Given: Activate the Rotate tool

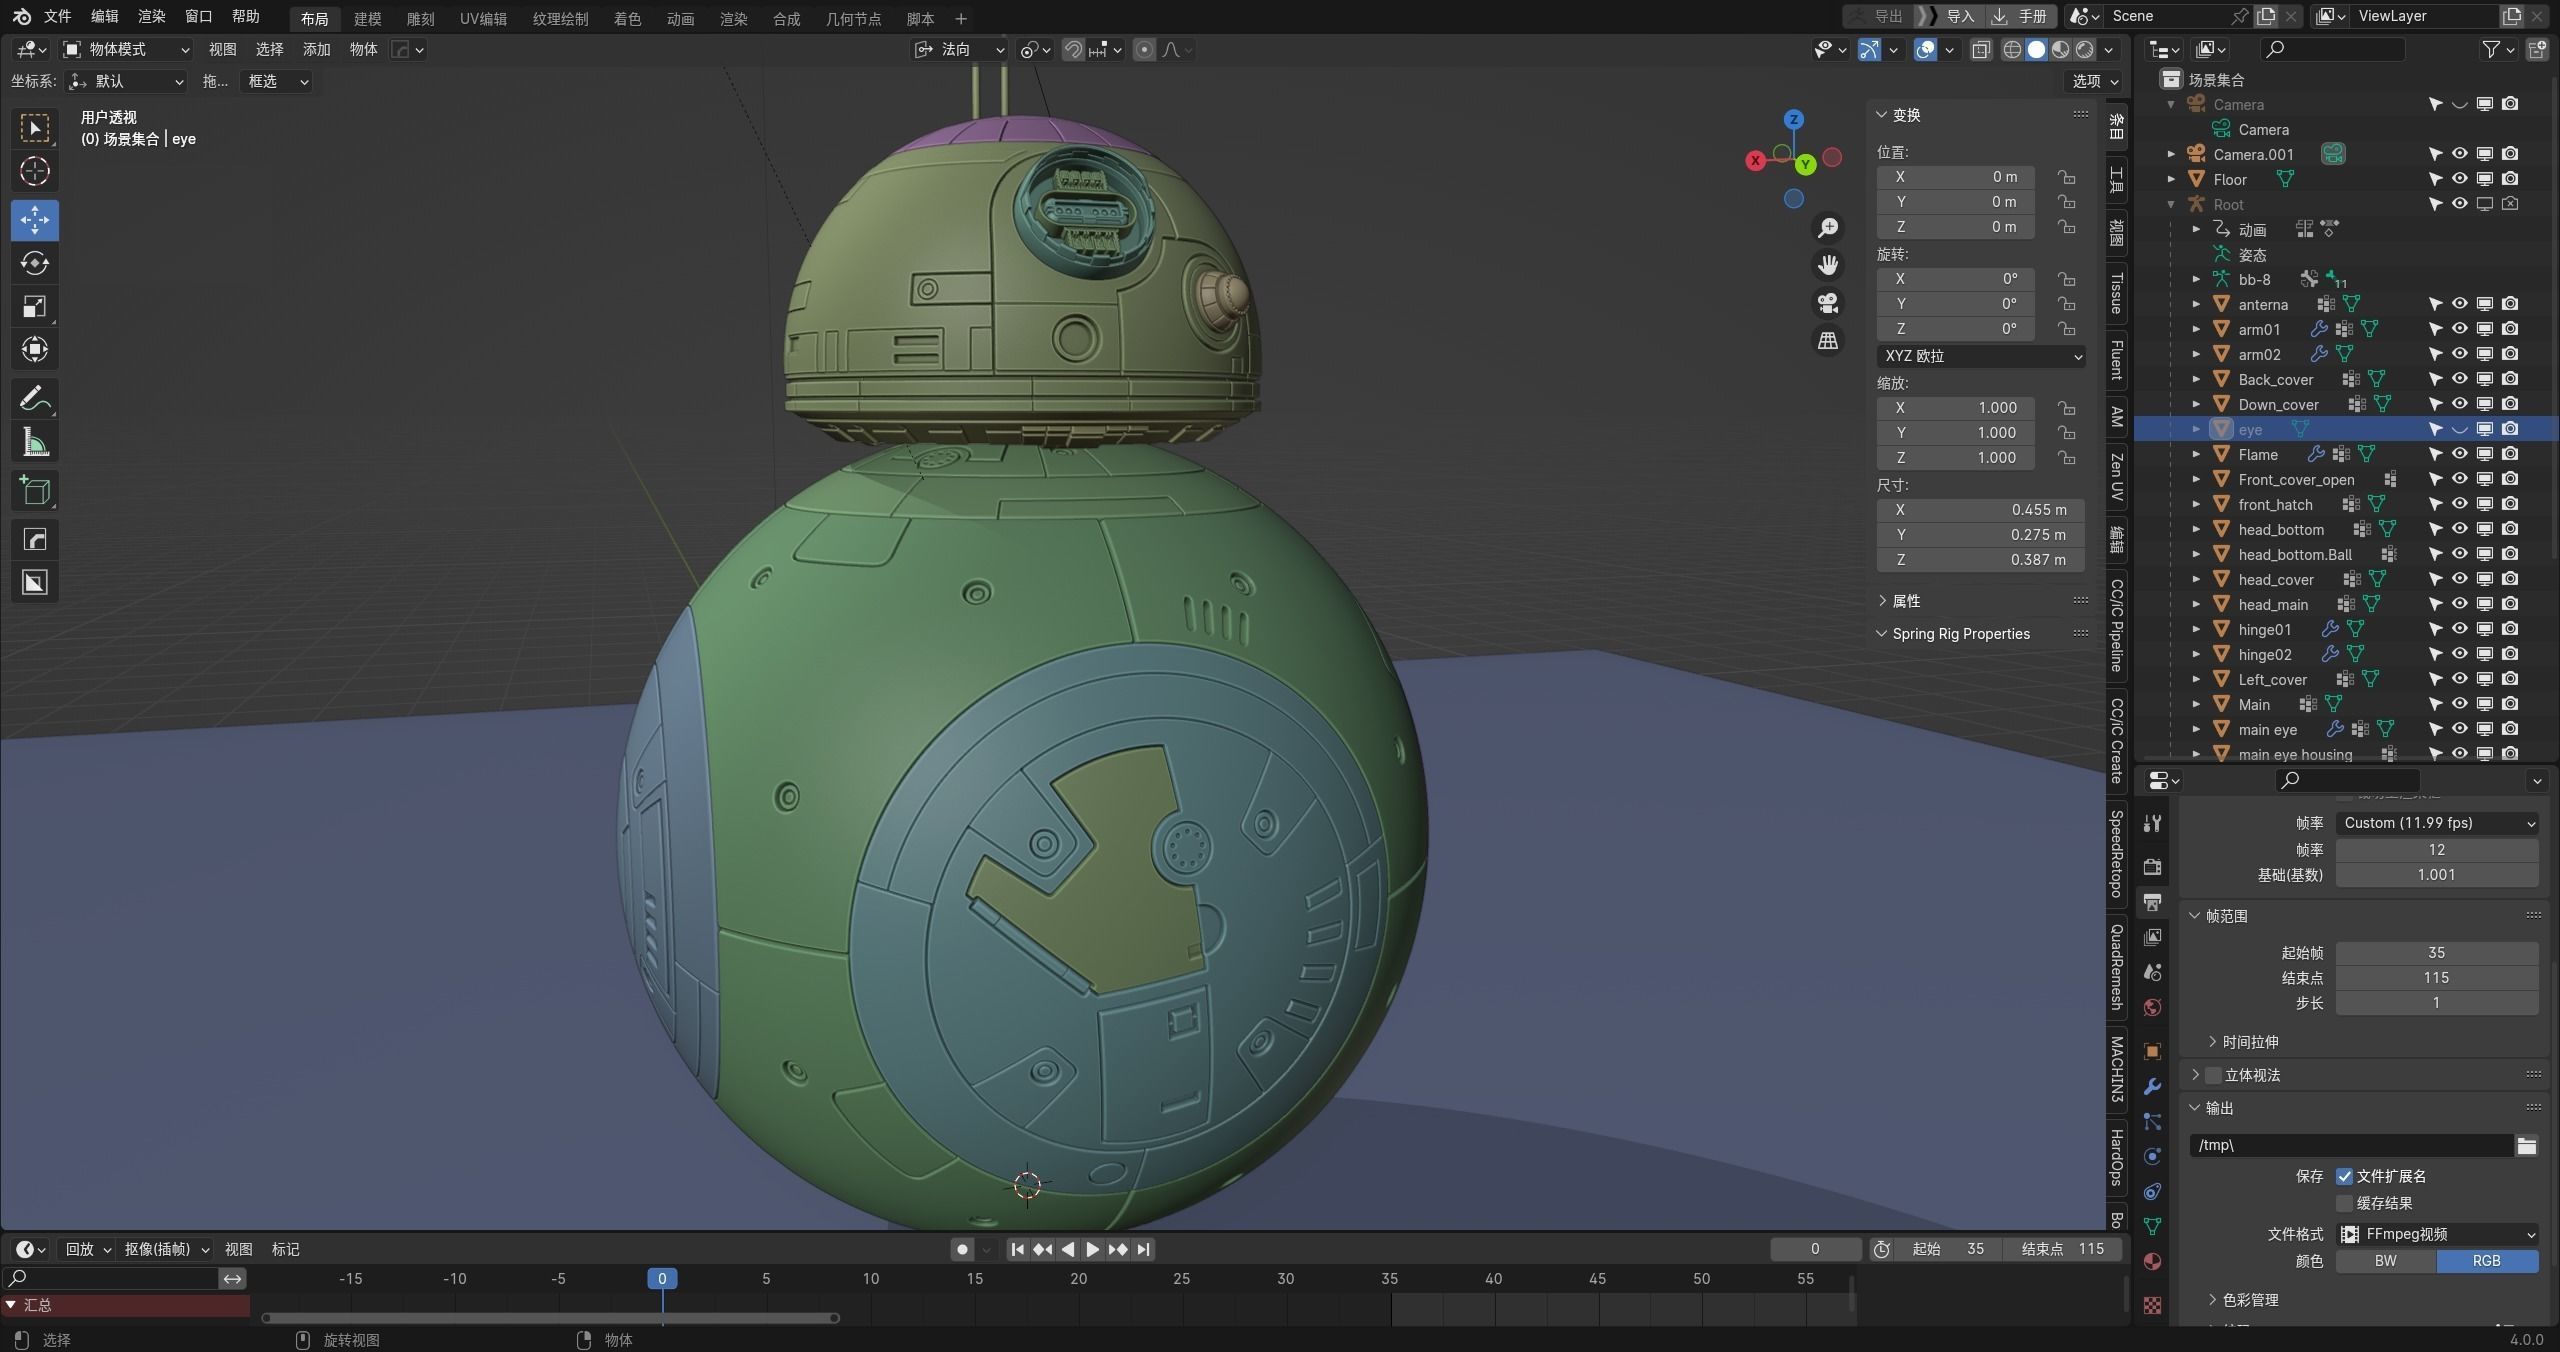Looking at the screenshot, I should tap(35, 263).
